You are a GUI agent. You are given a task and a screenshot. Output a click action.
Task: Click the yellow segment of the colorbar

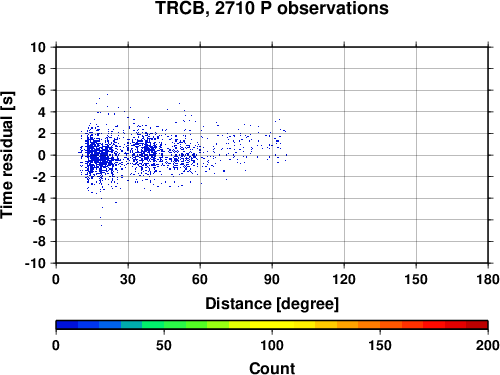272,325
